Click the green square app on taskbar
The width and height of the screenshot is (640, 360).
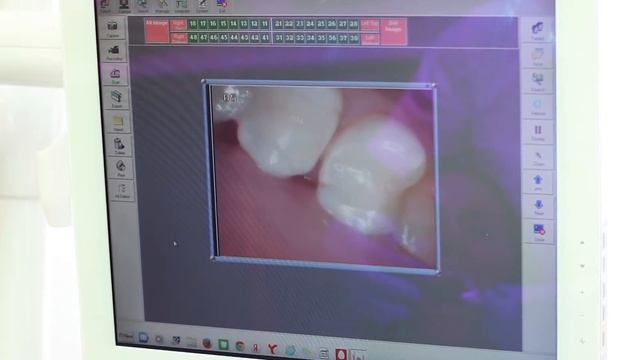223,345
